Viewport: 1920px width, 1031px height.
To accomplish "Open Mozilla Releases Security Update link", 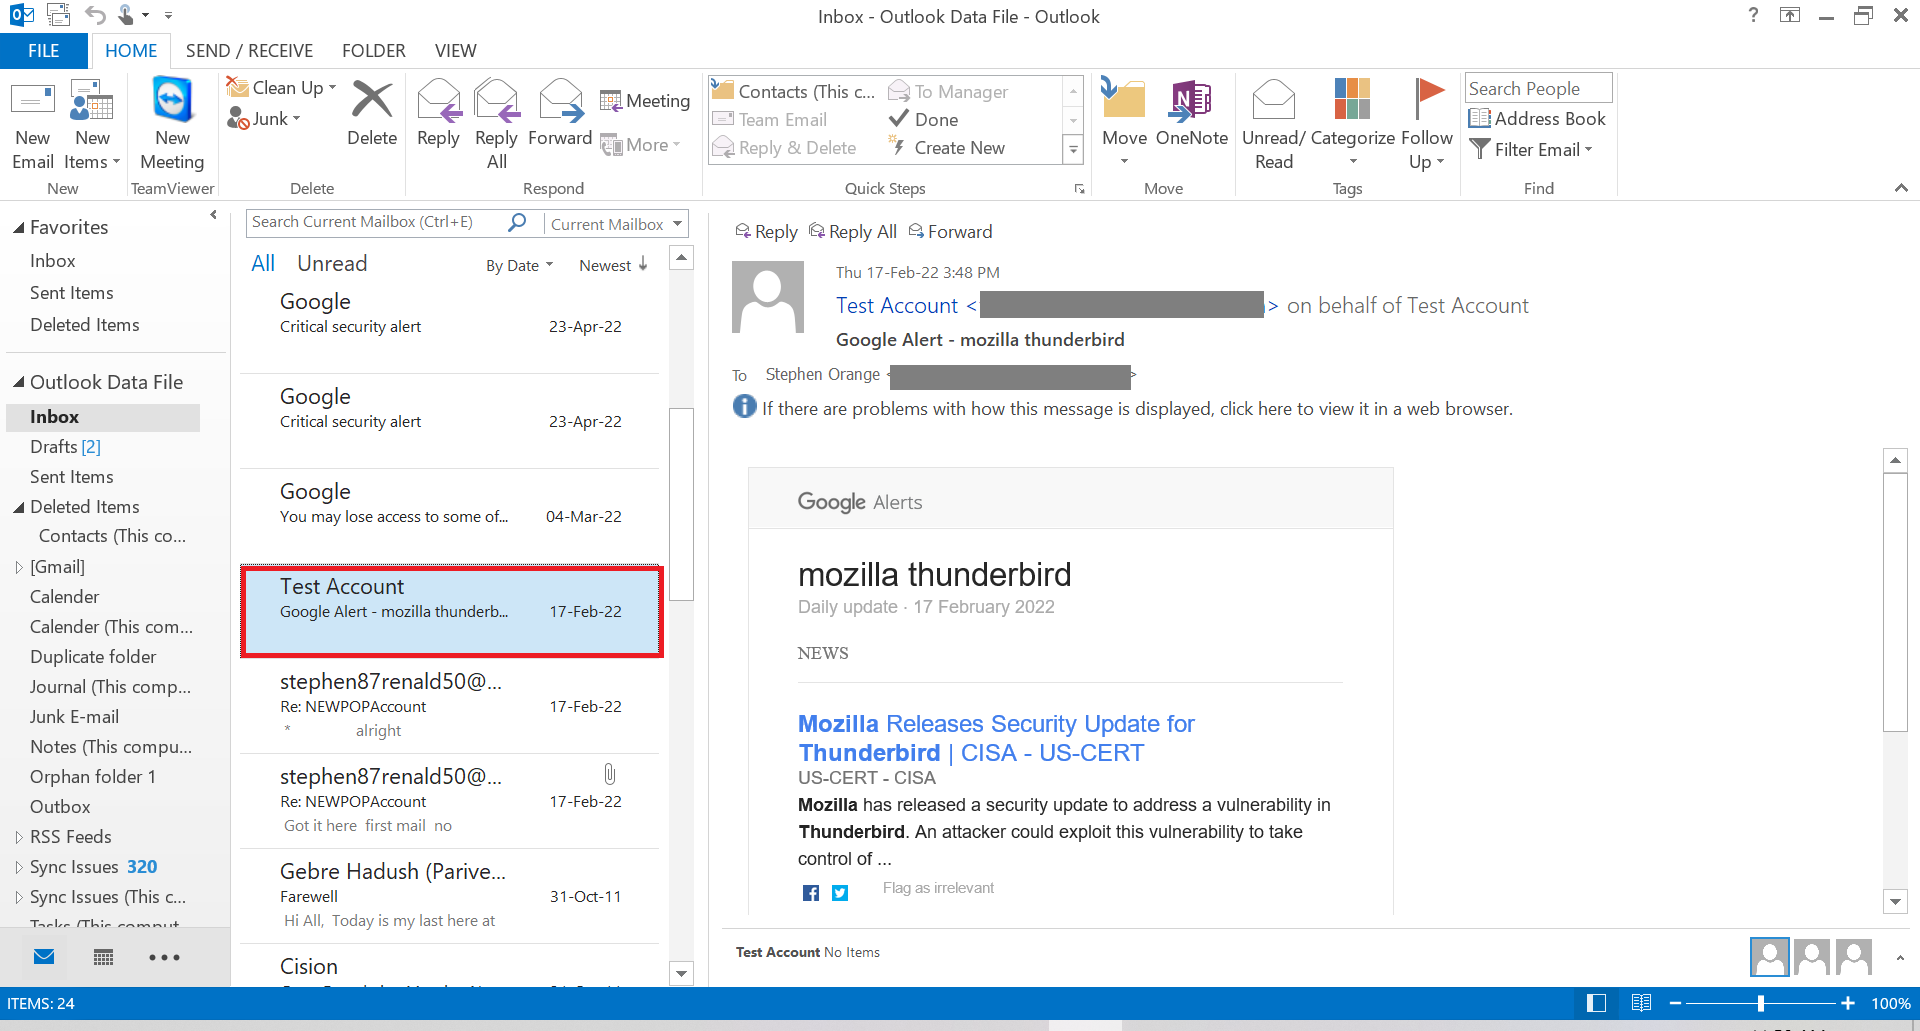I will coord(996,738).
